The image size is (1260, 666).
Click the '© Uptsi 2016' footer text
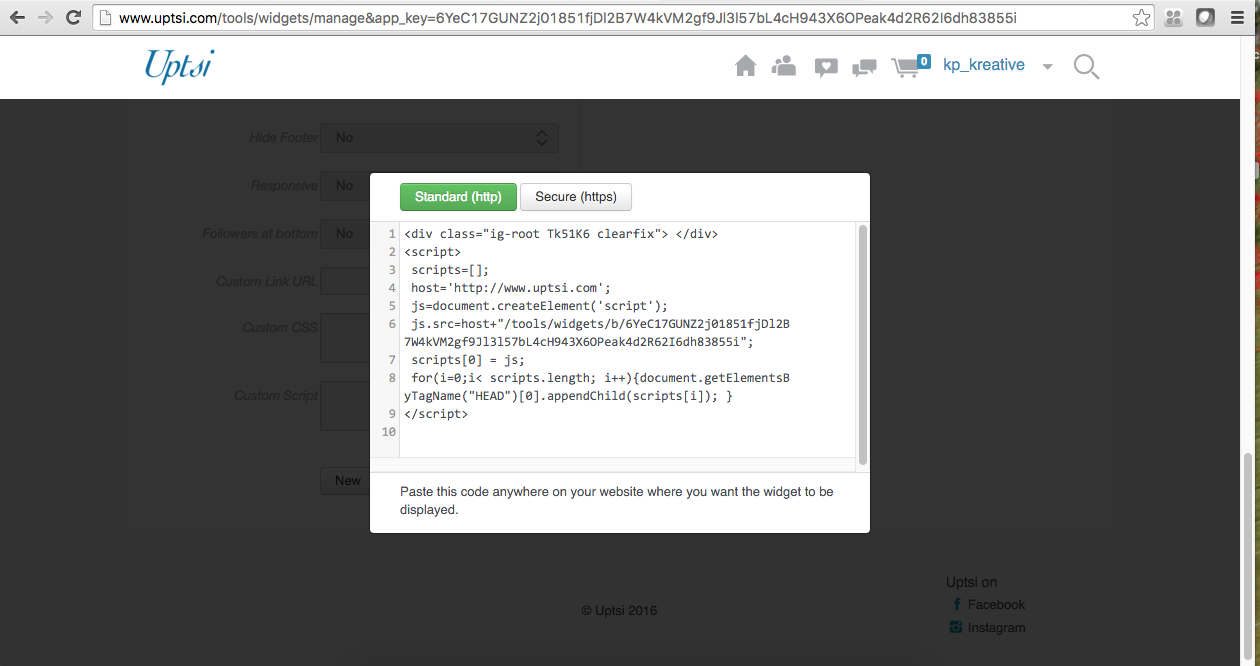[x=619, y=610]
